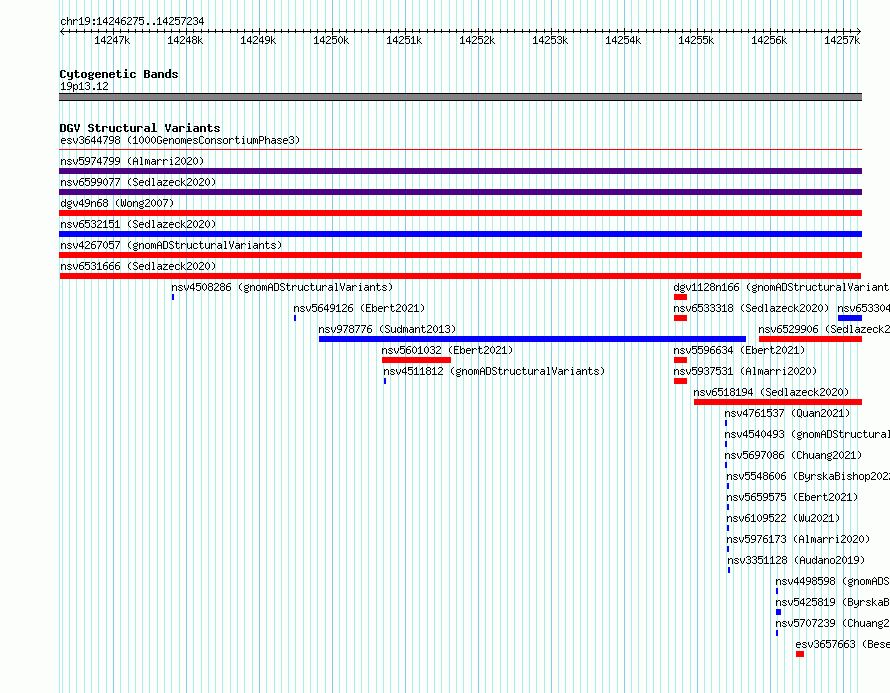Click the nsv5697086 Chuang2021 label
Screen dimensions: 890x693
(x=794, y=455)
